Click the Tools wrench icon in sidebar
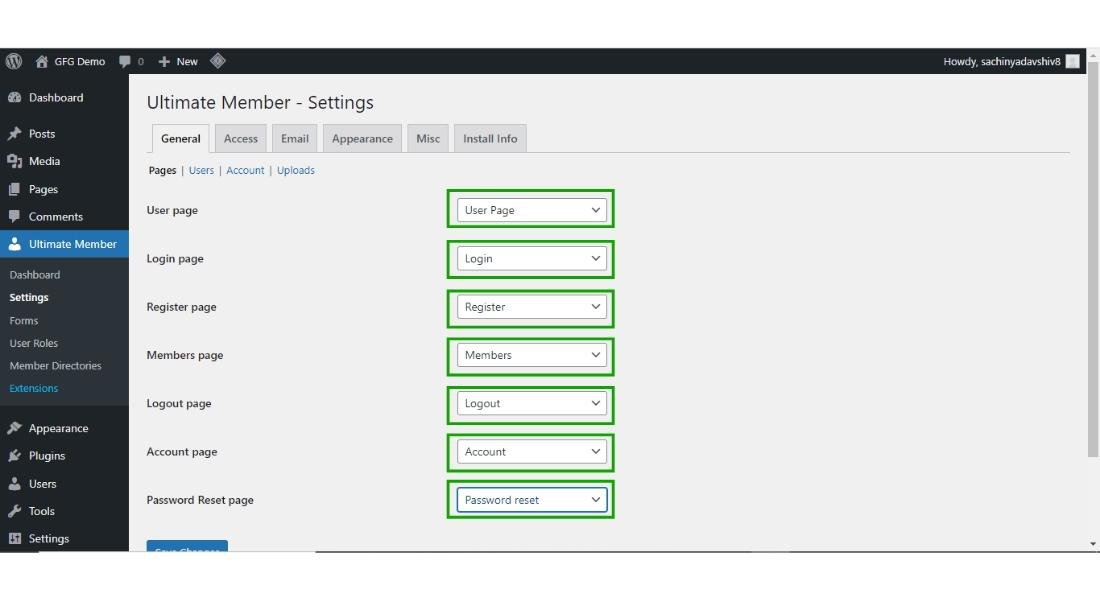The image size is (1100, 600). pyautogui.click(x=14, y=511)
